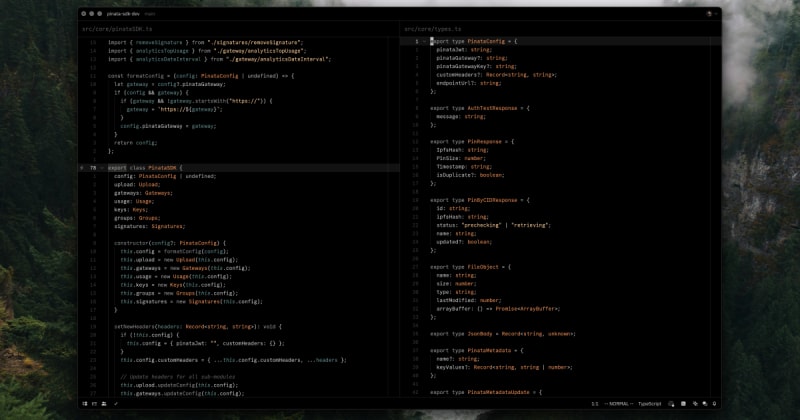
Task: Click the diagnostics checkmark icon in status bar
Action: pyautogui.click(x=117, y=404)
